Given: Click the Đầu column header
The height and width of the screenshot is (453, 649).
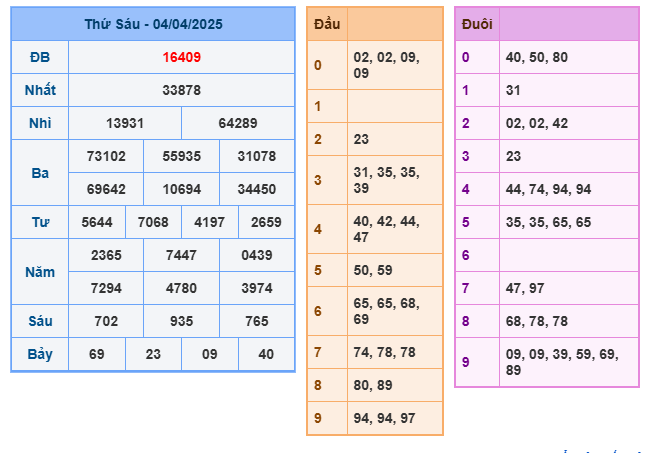Looking at the screenshot, I should pyautogui.click(x=327, y=24).
